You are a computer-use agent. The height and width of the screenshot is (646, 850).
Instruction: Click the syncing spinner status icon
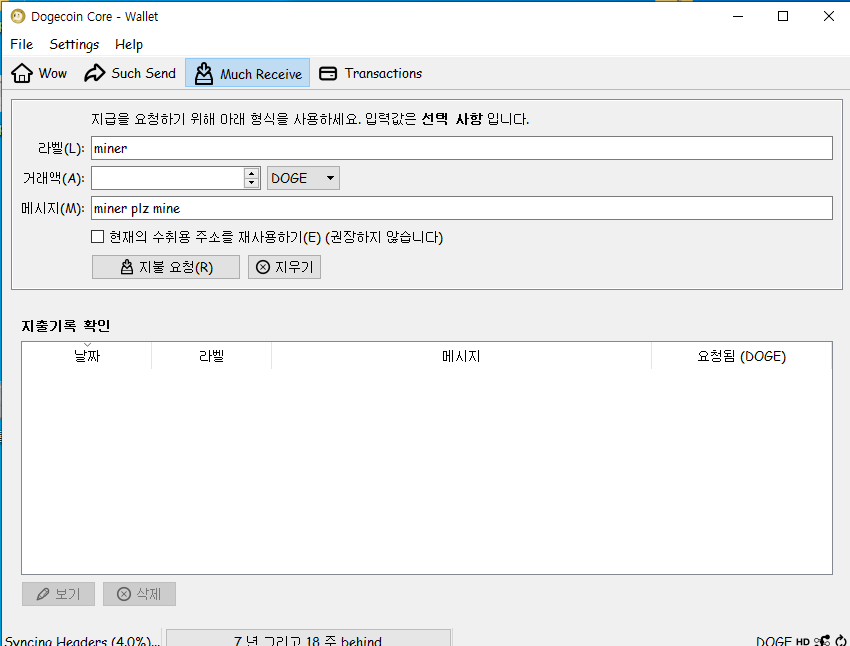[841, 641]
